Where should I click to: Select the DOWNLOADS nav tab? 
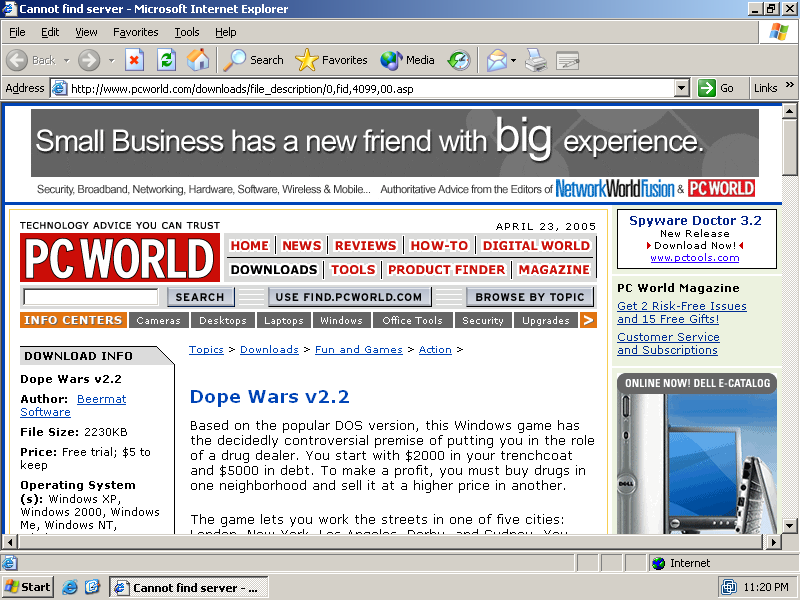pos(274,269)
